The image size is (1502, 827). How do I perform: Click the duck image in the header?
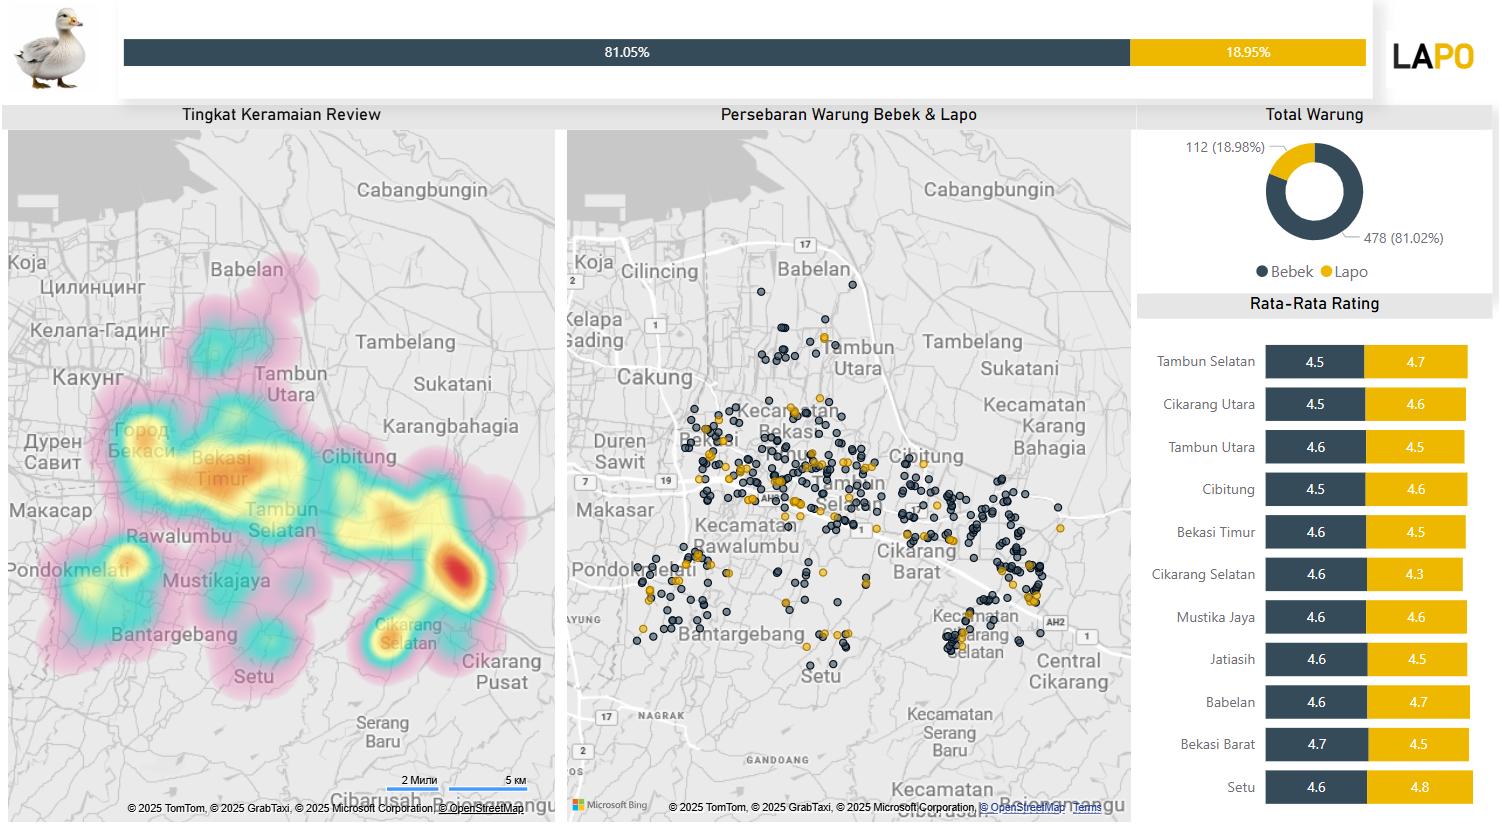(x=51, y=48)
